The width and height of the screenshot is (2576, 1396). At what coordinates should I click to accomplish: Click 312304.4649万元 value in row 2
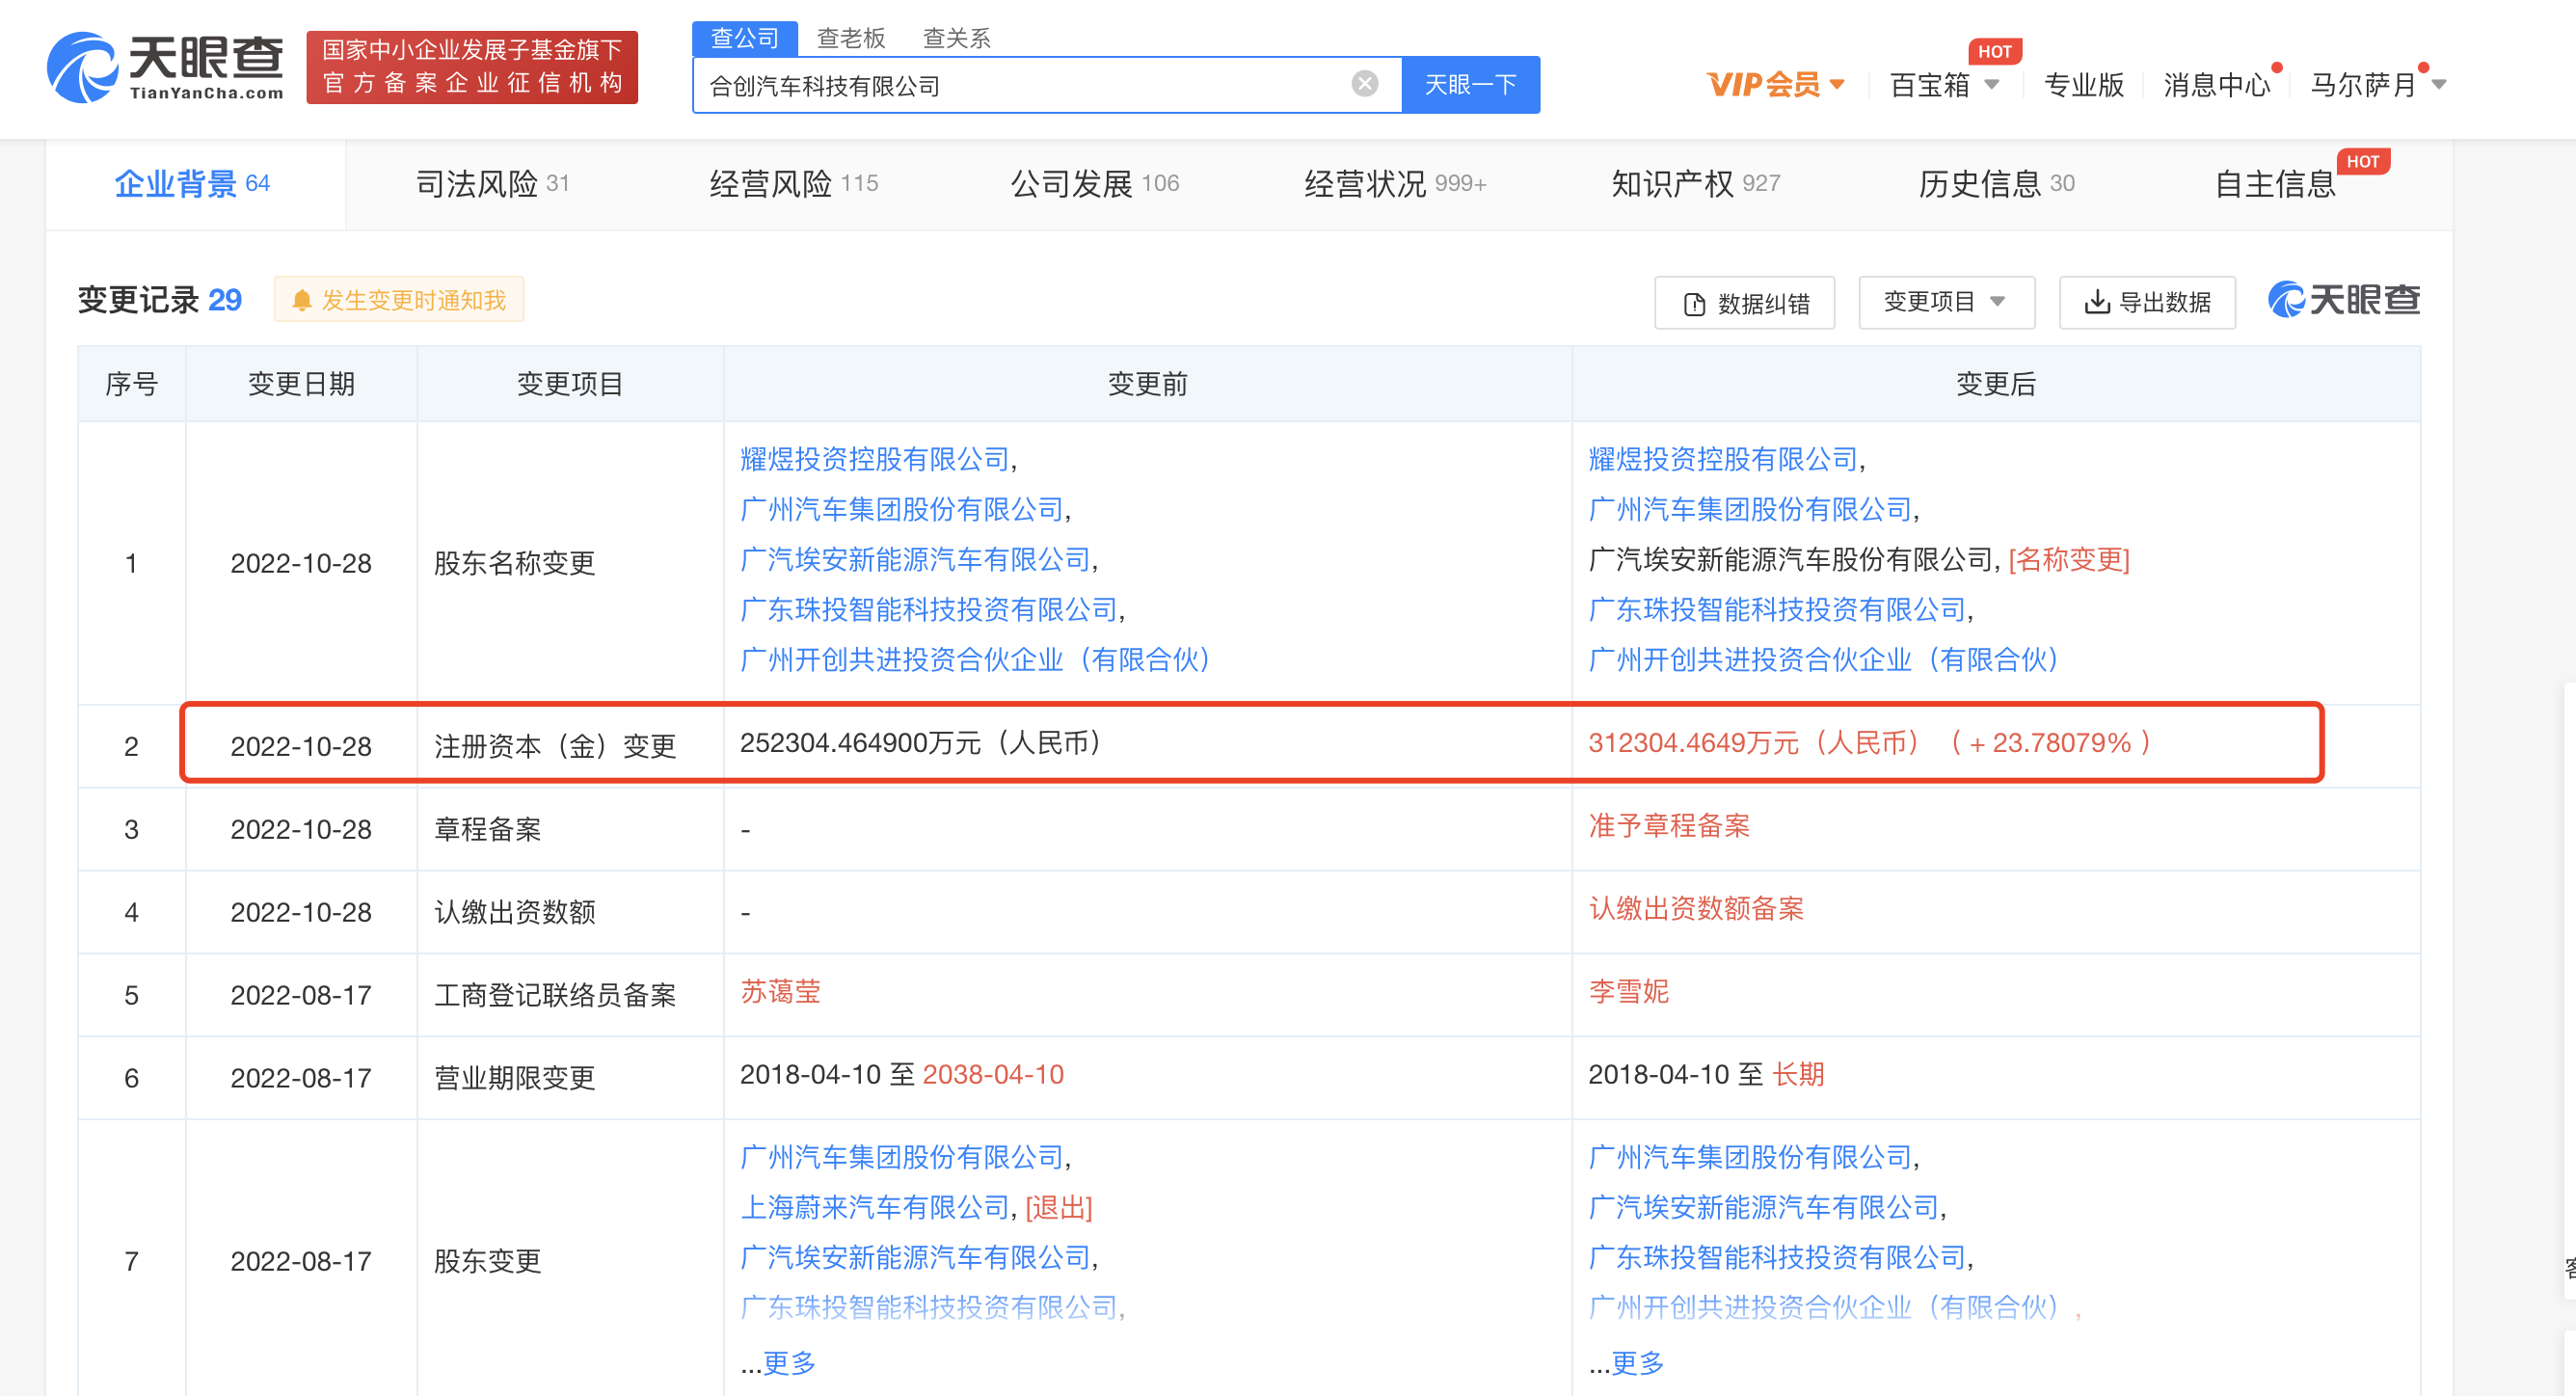tap(1755, 742)
